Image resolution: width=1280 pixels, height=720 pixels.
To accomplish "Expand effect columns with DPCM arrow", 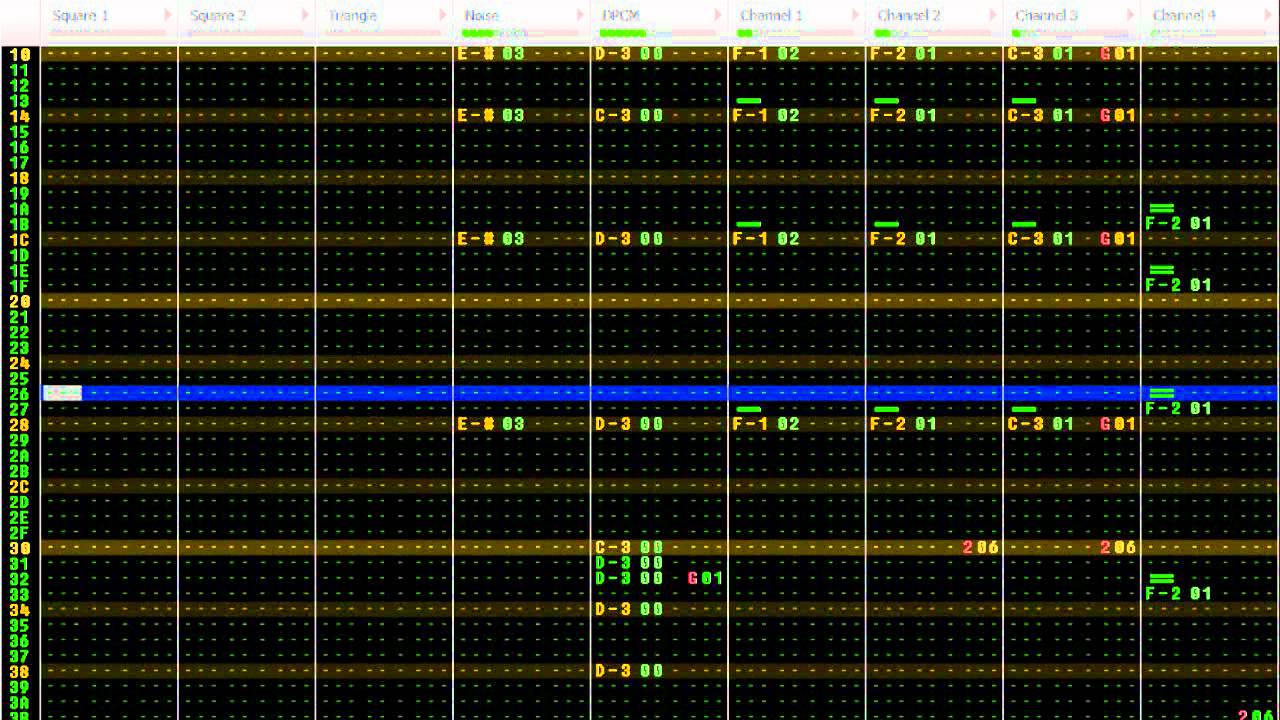I will pos(717,16).
